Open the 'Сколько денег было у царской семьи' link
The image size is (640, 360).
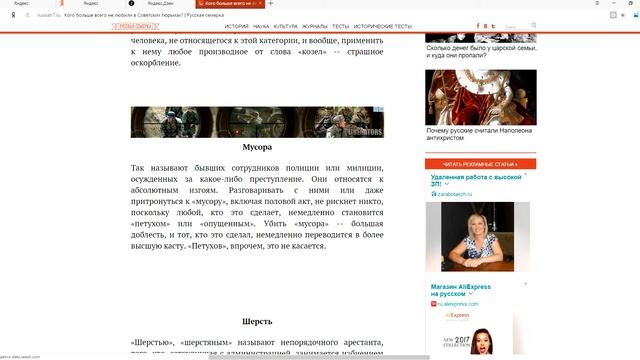(481, 51)
